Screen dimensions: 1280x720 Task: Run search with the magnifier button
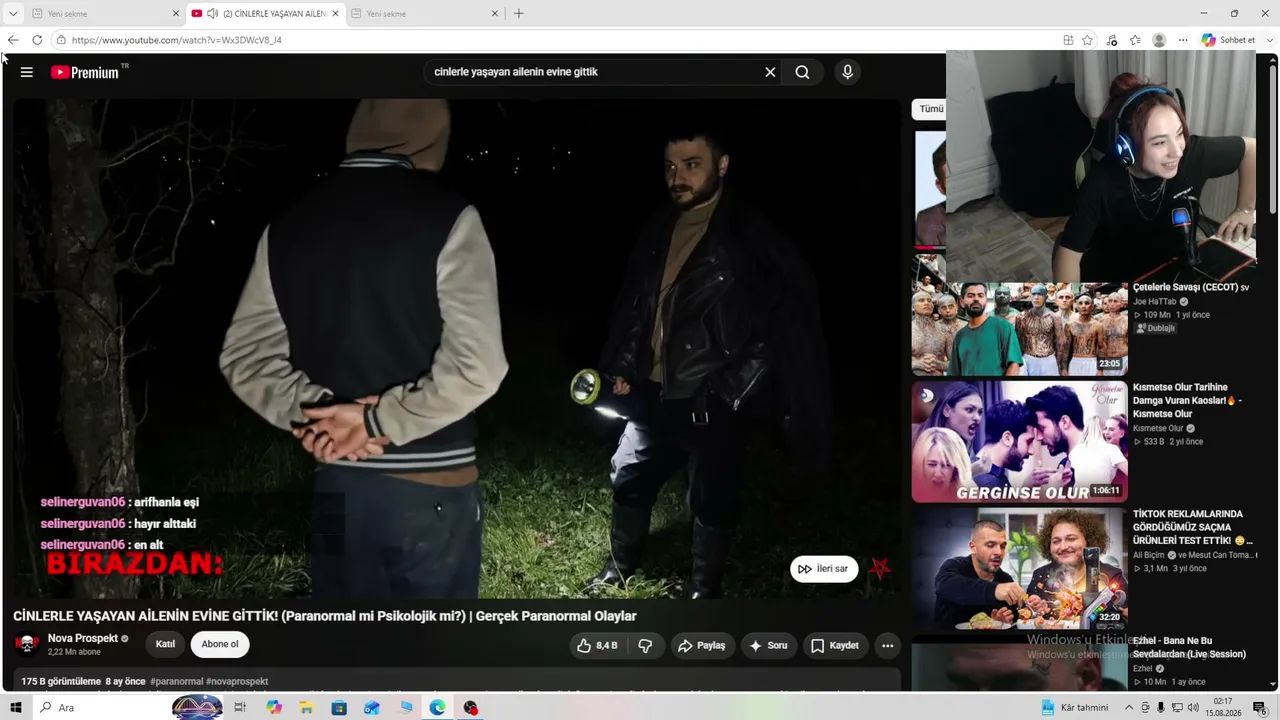point(802,72)
